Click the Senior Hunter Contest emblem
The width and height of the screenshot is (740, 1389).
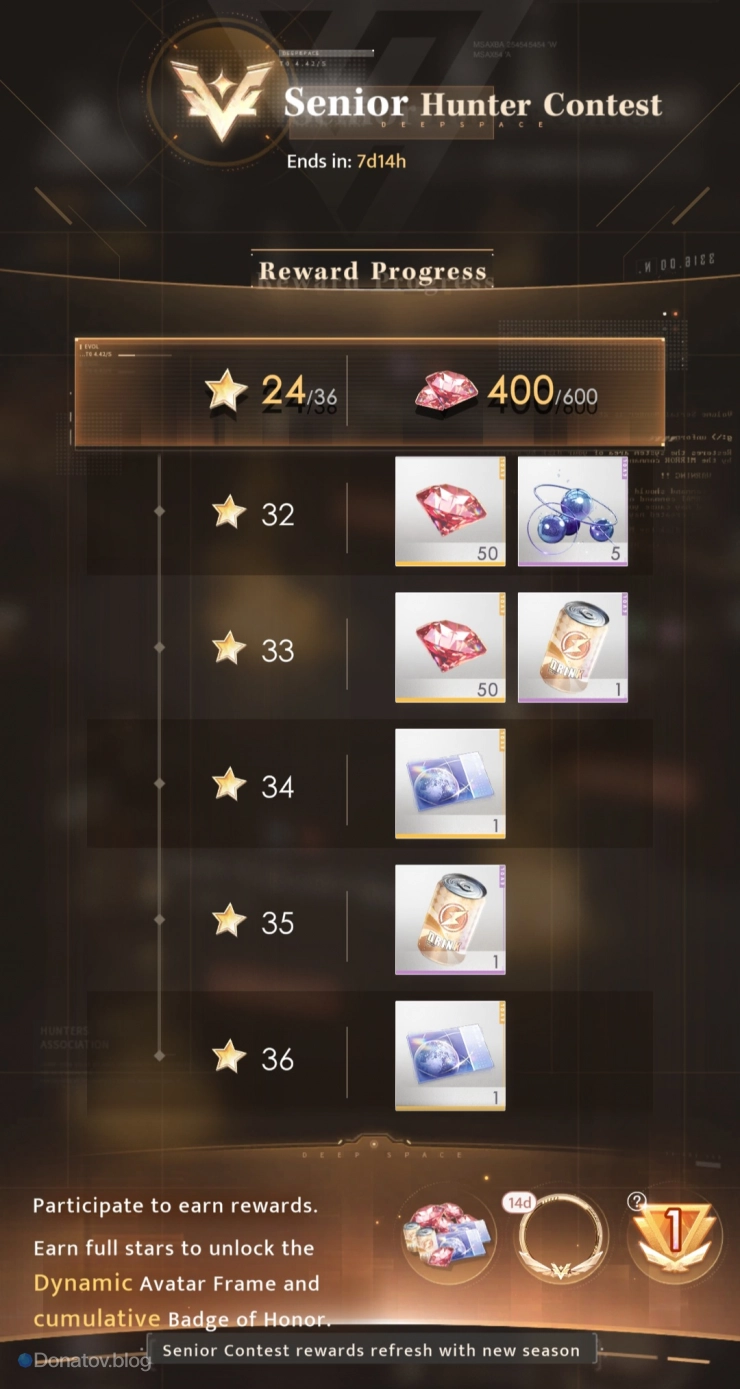pos(222,96)
